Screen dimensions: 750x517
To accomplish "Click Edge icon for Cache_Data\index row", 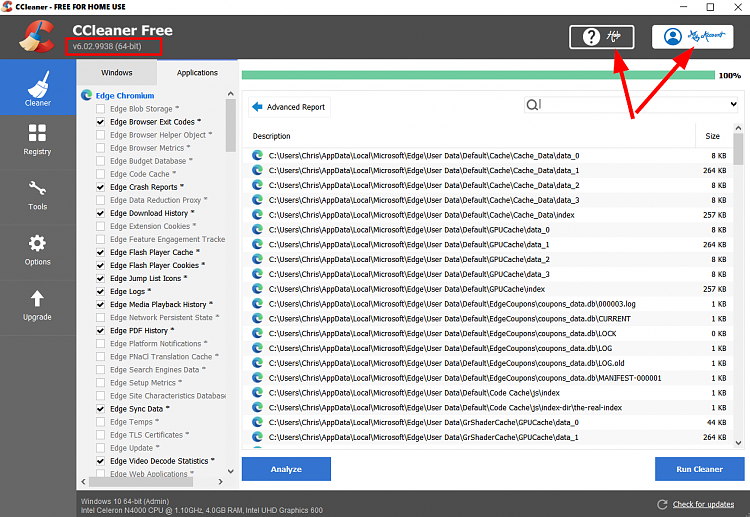I will [x=257, y=214].
